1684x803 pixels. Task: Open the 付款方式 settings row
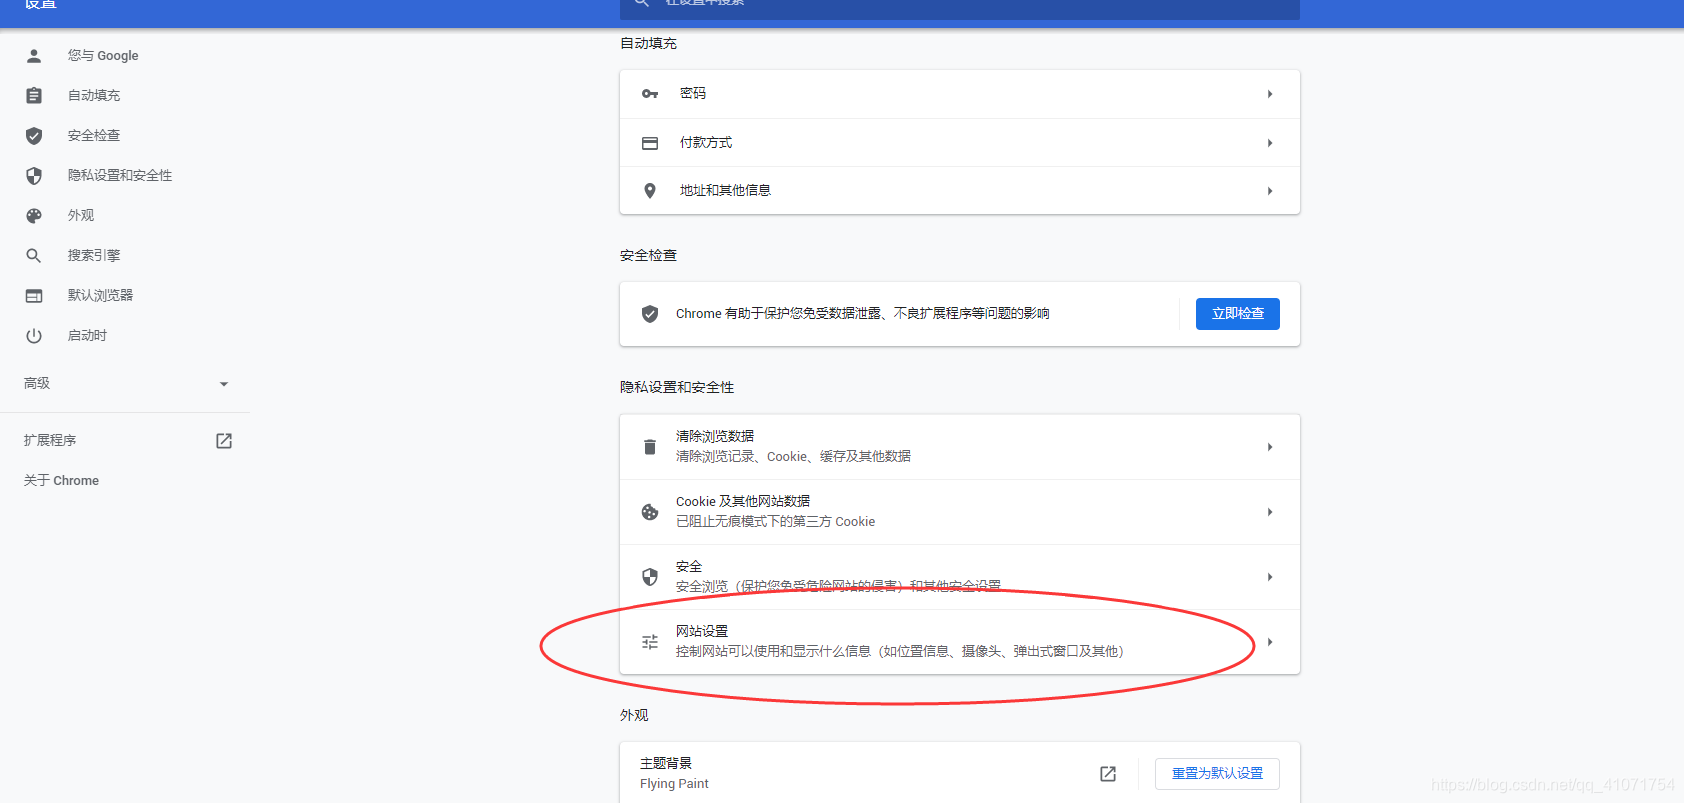(960, 143)
